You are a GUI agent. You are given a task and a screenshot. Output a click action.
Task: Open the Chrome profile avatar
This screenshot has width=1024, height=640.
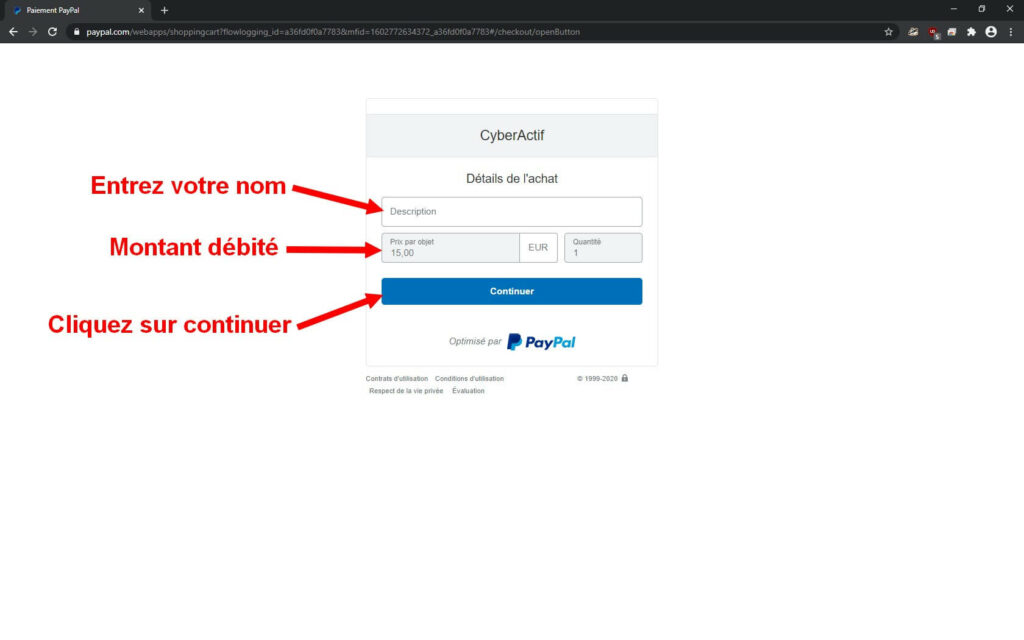[991, 31]
